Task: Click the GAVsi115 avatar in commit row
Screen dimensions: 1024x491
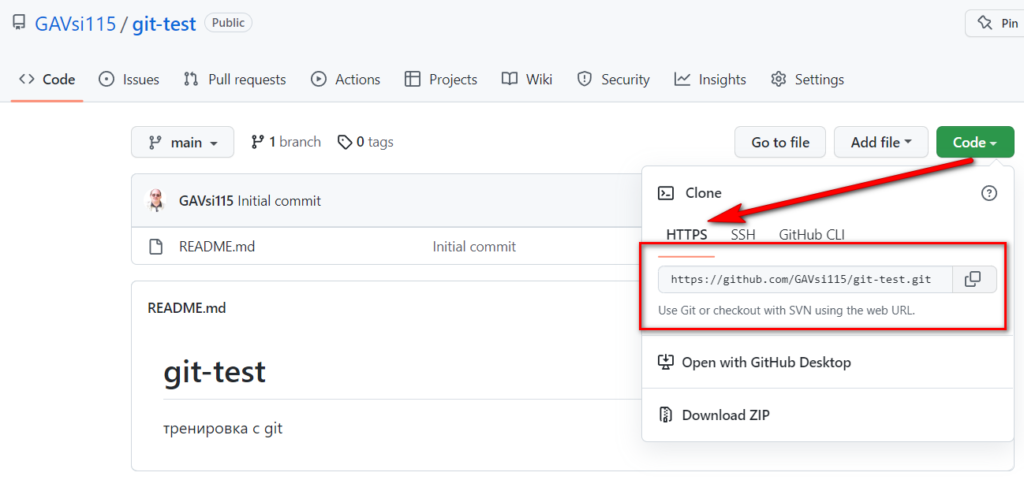Action: pos(155,201)
